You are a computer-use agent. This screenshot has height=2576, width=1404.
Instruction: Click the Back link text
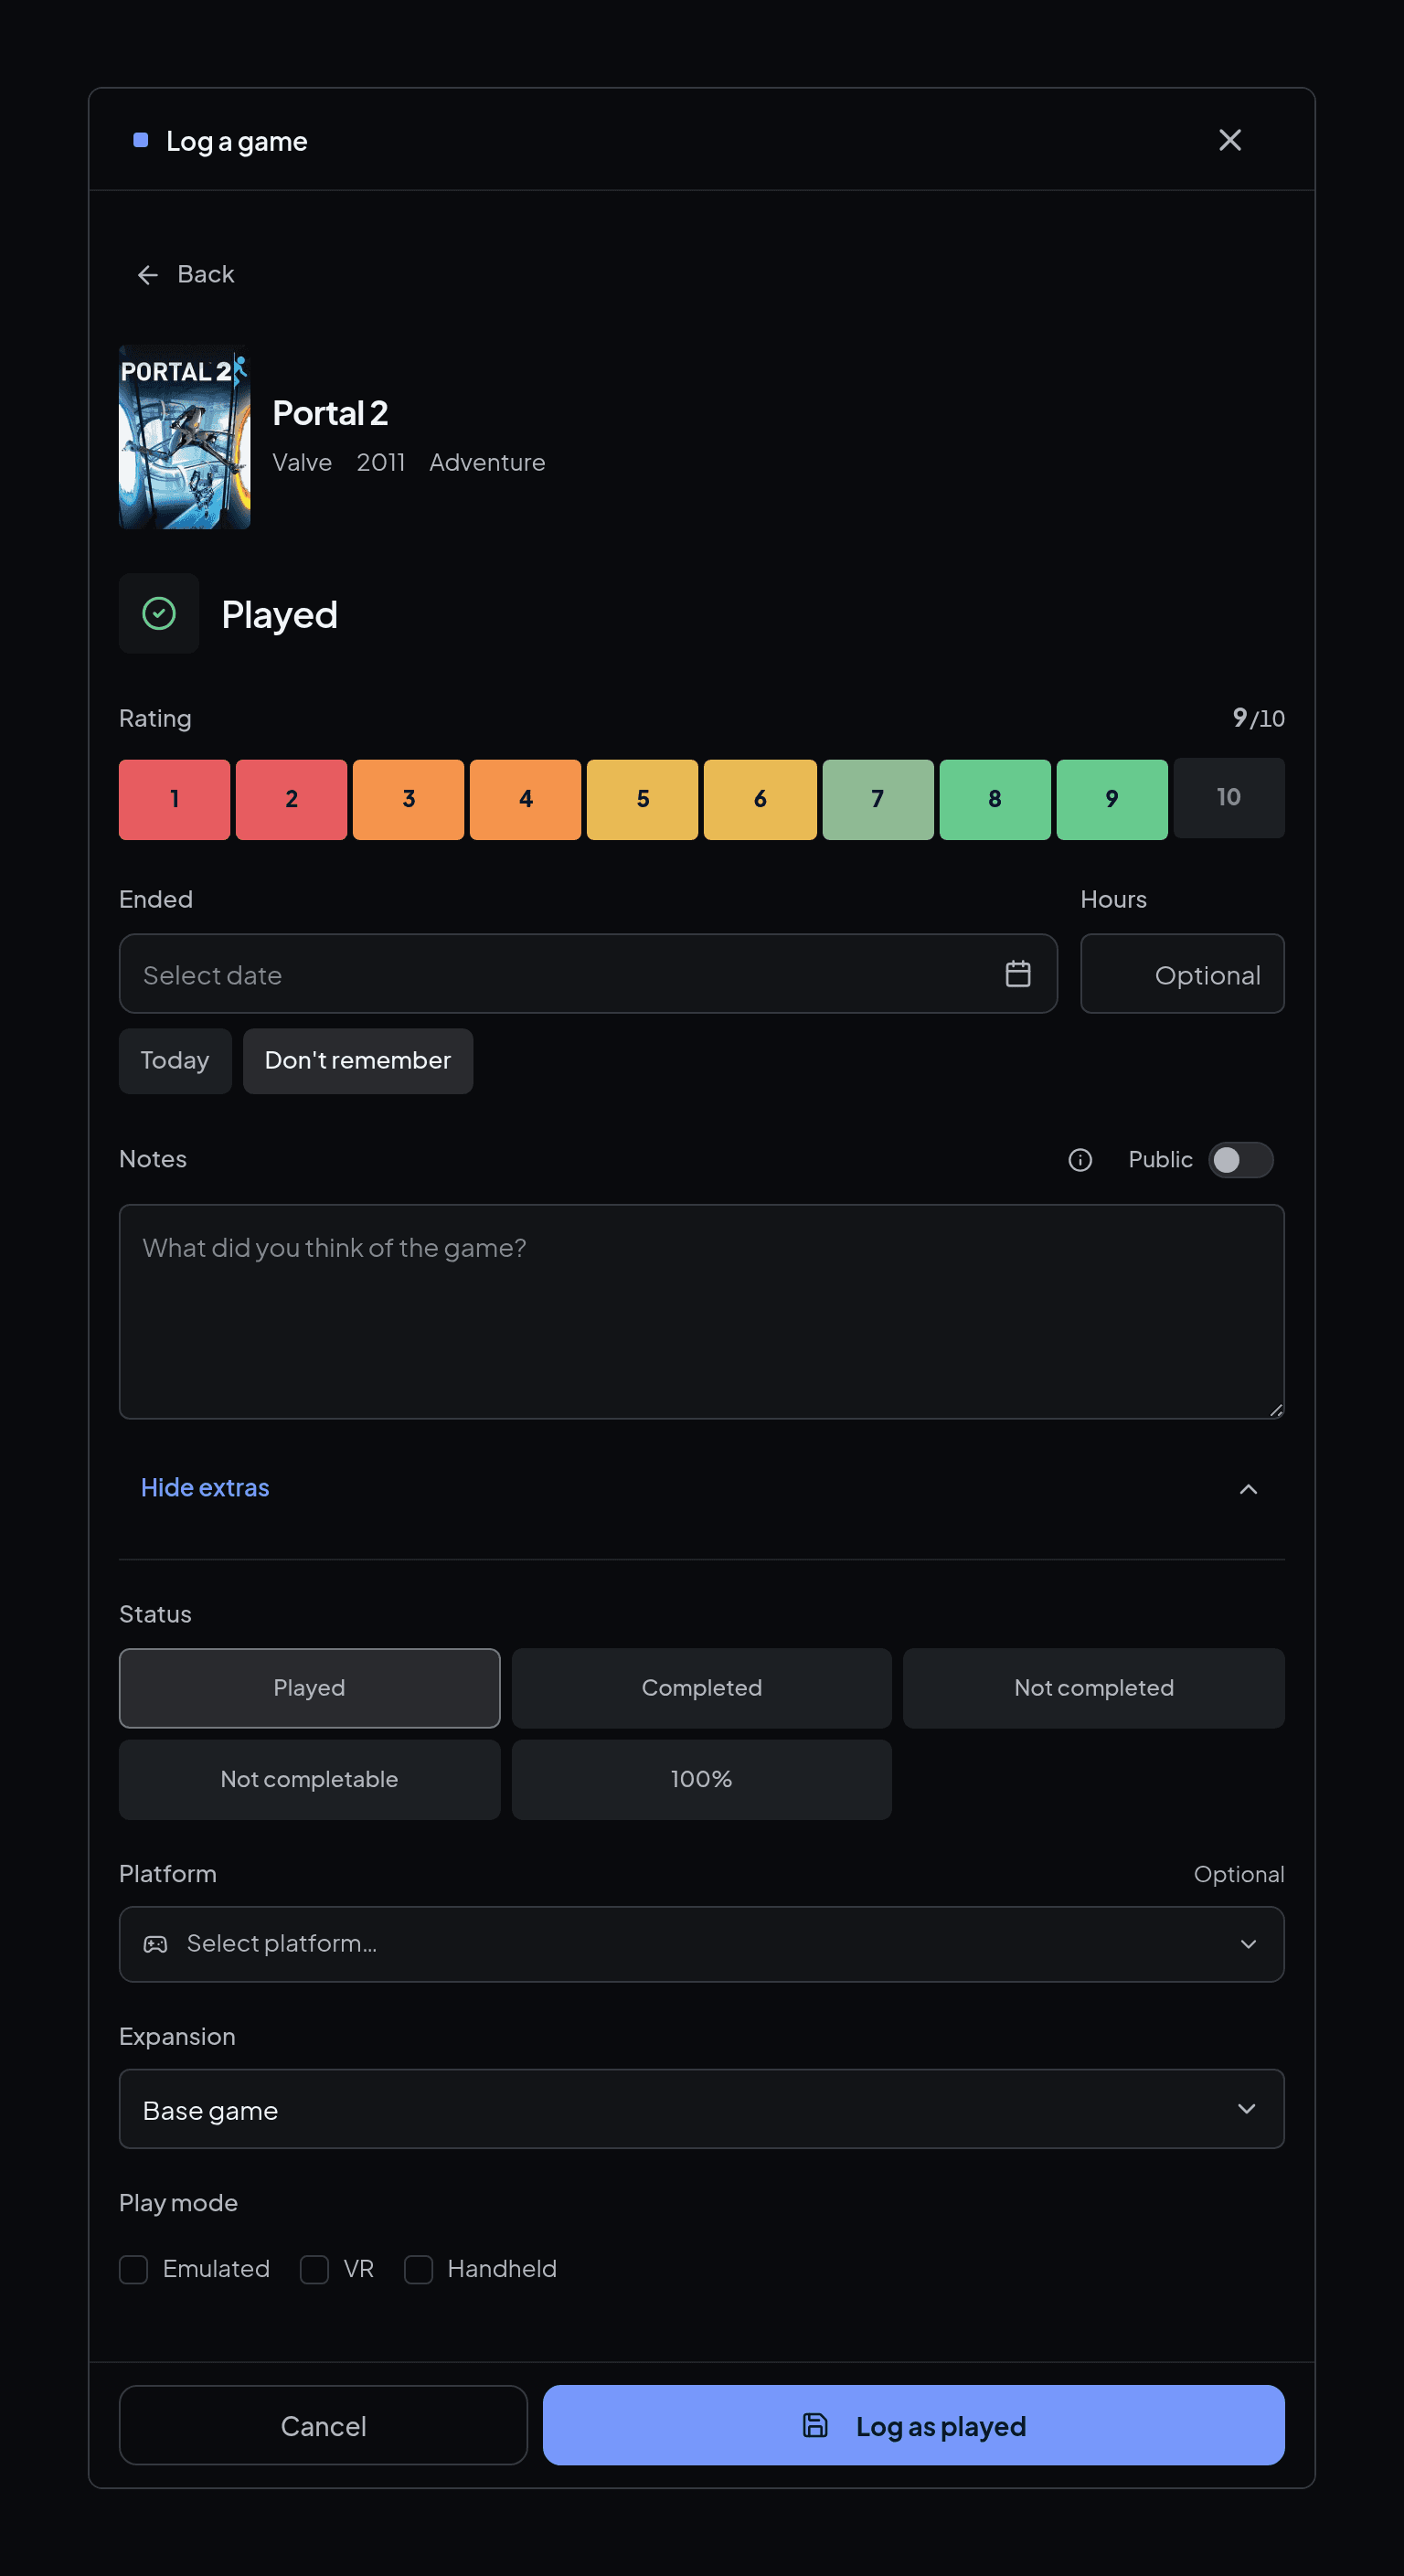(206, 274)
